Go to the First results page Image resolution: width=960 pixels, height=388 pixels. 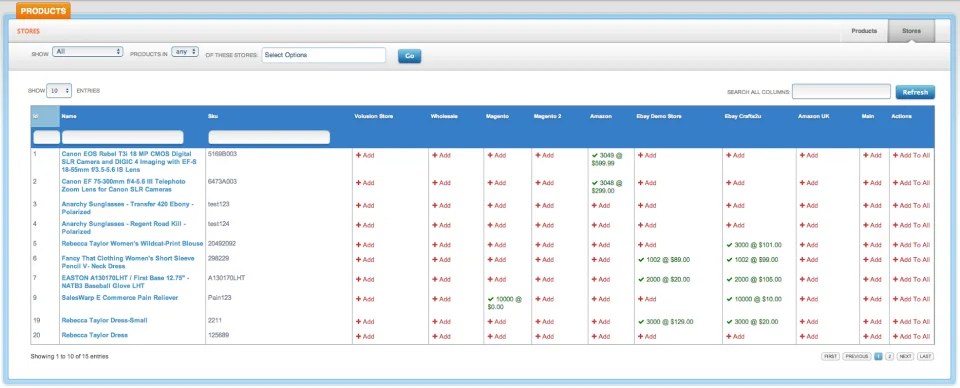pos(830,356)
